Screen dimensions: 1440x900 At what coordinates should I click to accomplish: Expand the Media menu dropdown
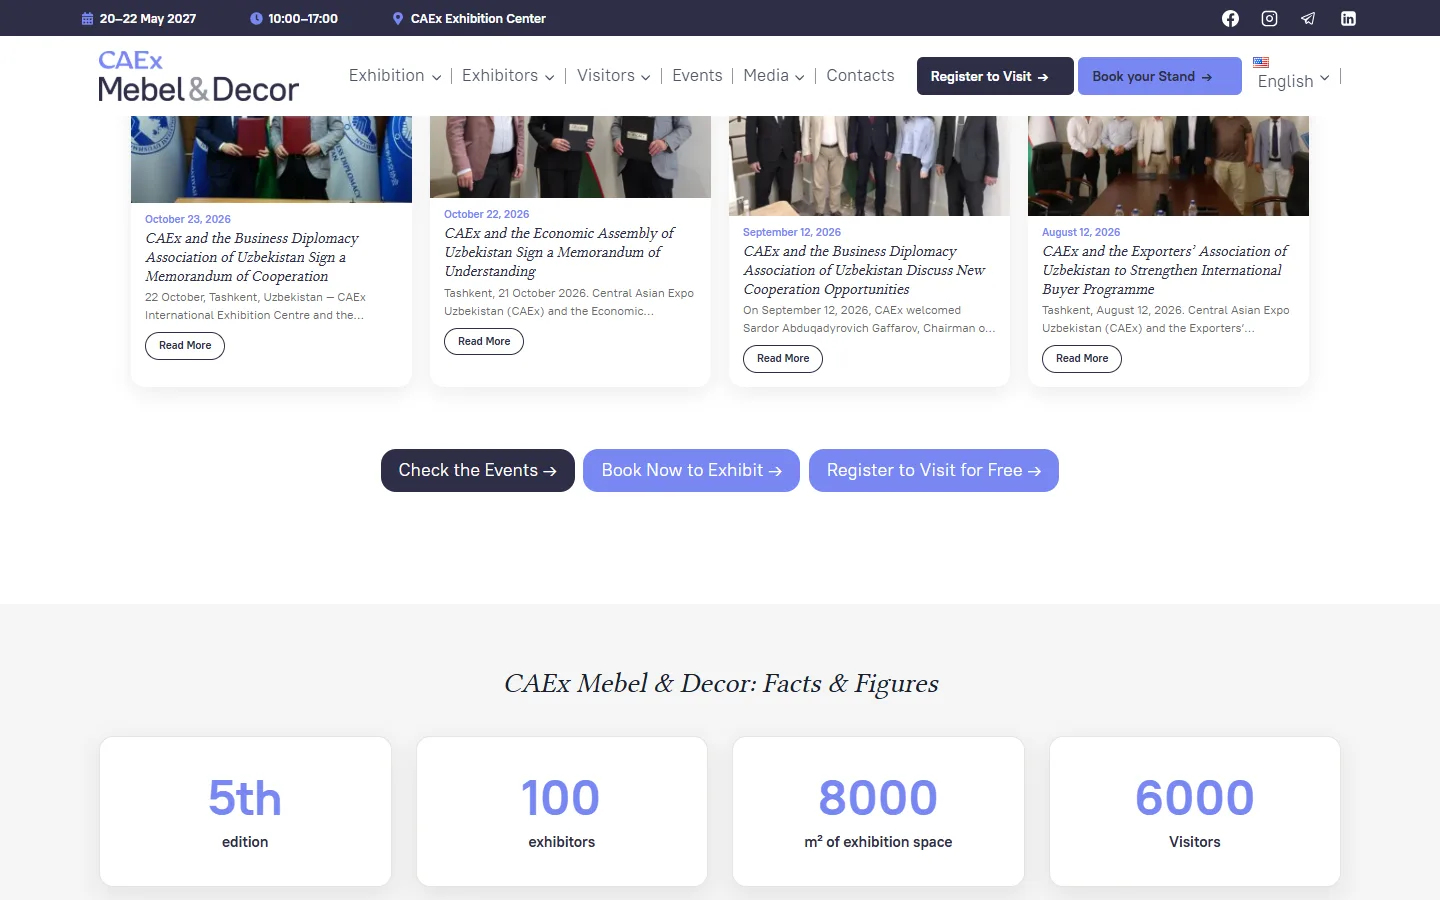point(773,76)
